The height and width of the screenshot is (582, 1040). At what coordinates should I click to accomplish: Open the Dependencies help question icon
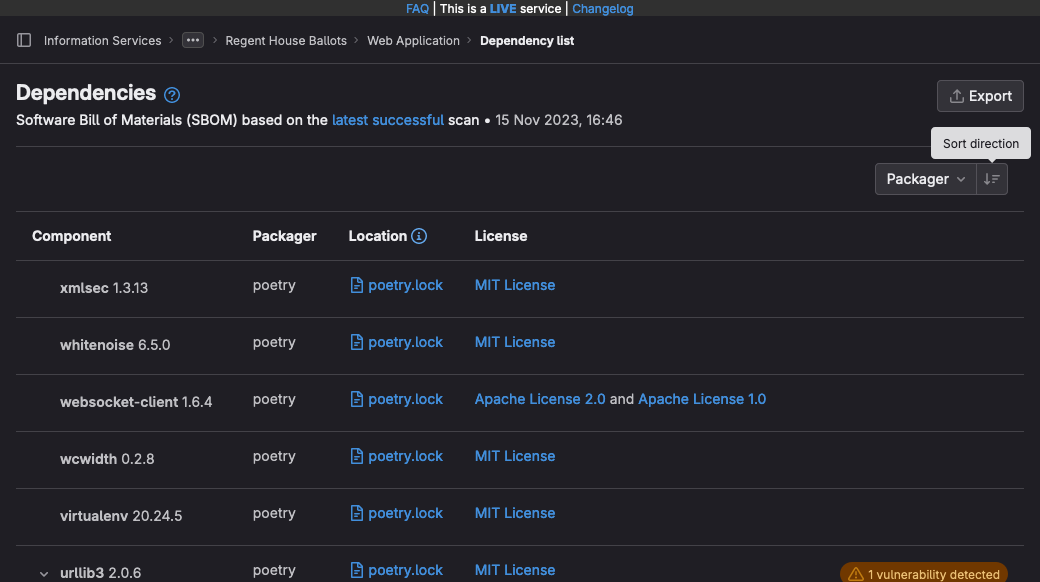[x=172, y=95]
